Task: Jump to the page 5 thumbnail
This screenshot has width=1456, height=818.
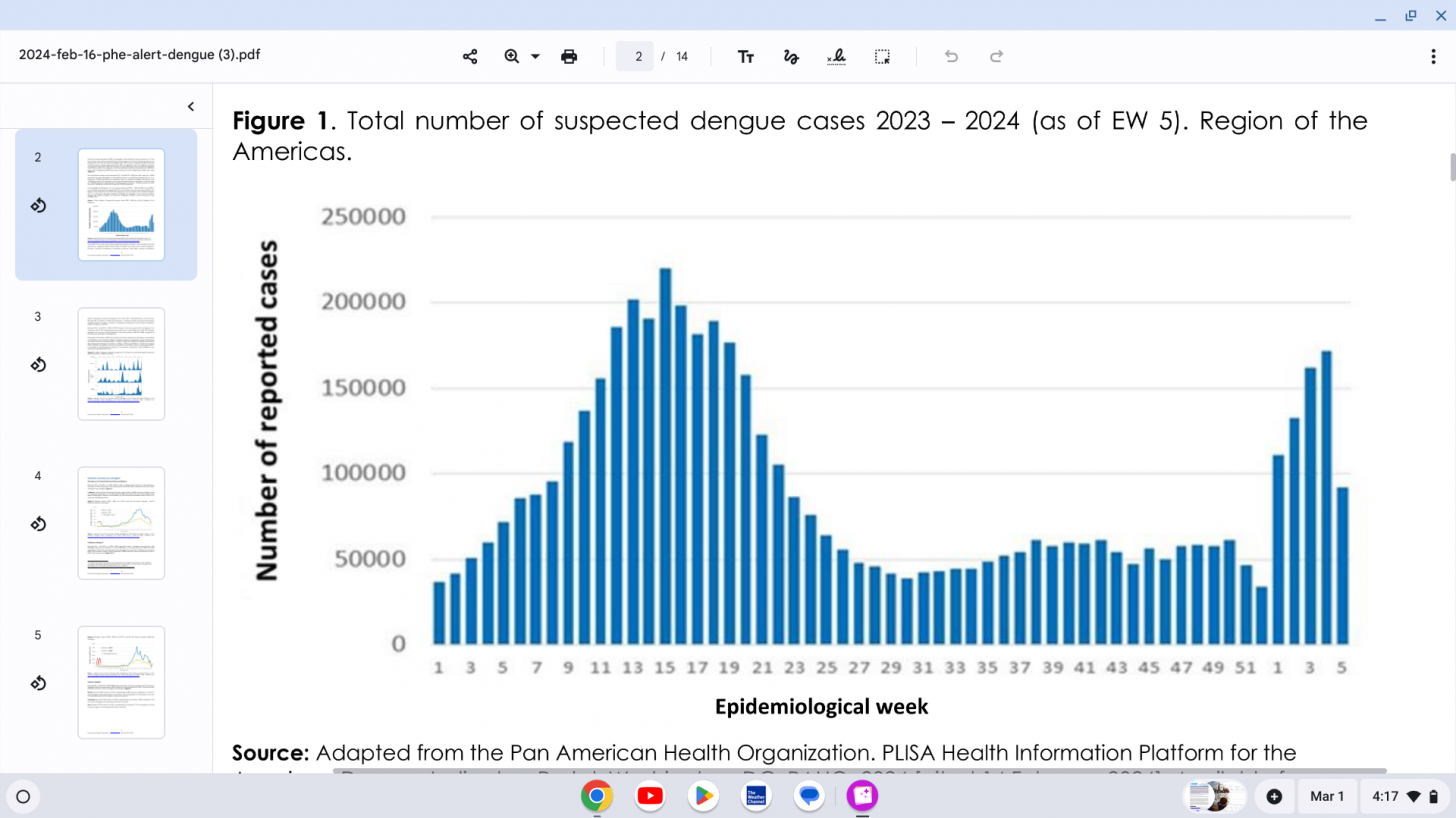Action: [121, 682]
